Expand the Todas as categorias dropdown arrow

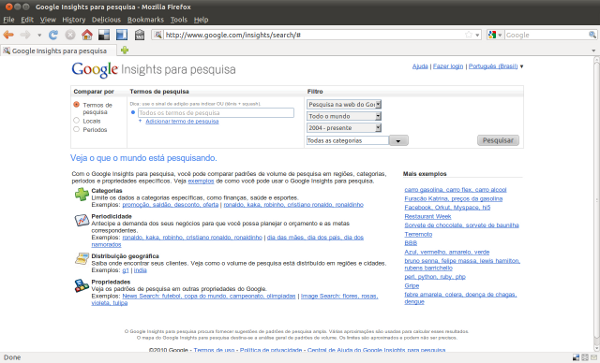coord(398,141)
